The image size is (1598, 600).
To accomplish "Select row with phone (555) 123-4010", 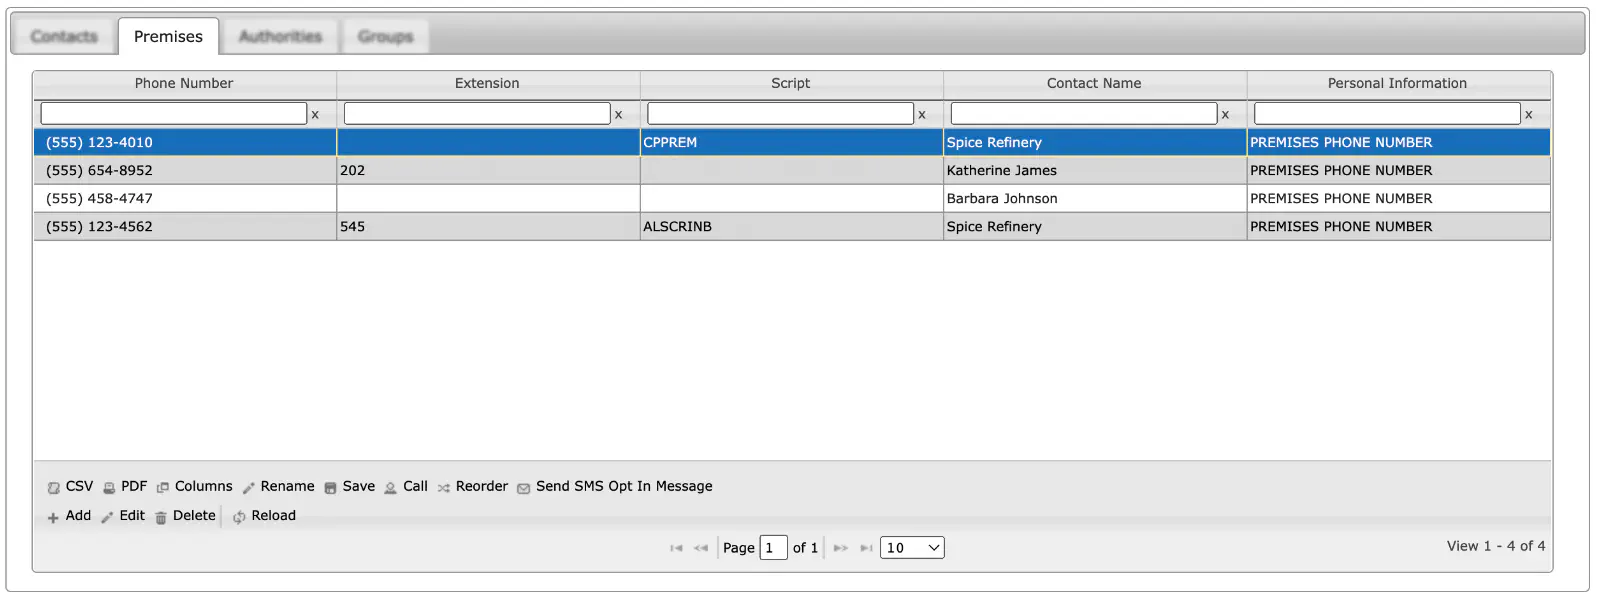I will coord(792,143).
